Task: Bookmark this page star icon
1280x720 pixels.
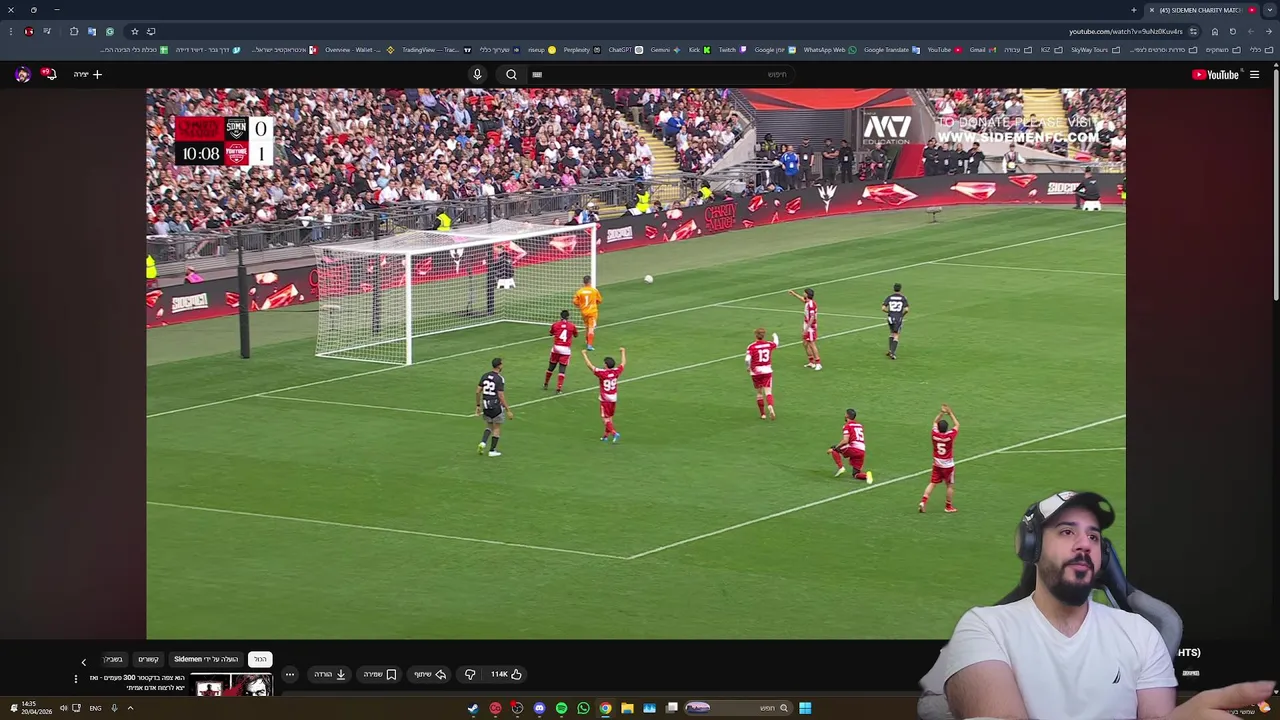Action: [135, 31]
